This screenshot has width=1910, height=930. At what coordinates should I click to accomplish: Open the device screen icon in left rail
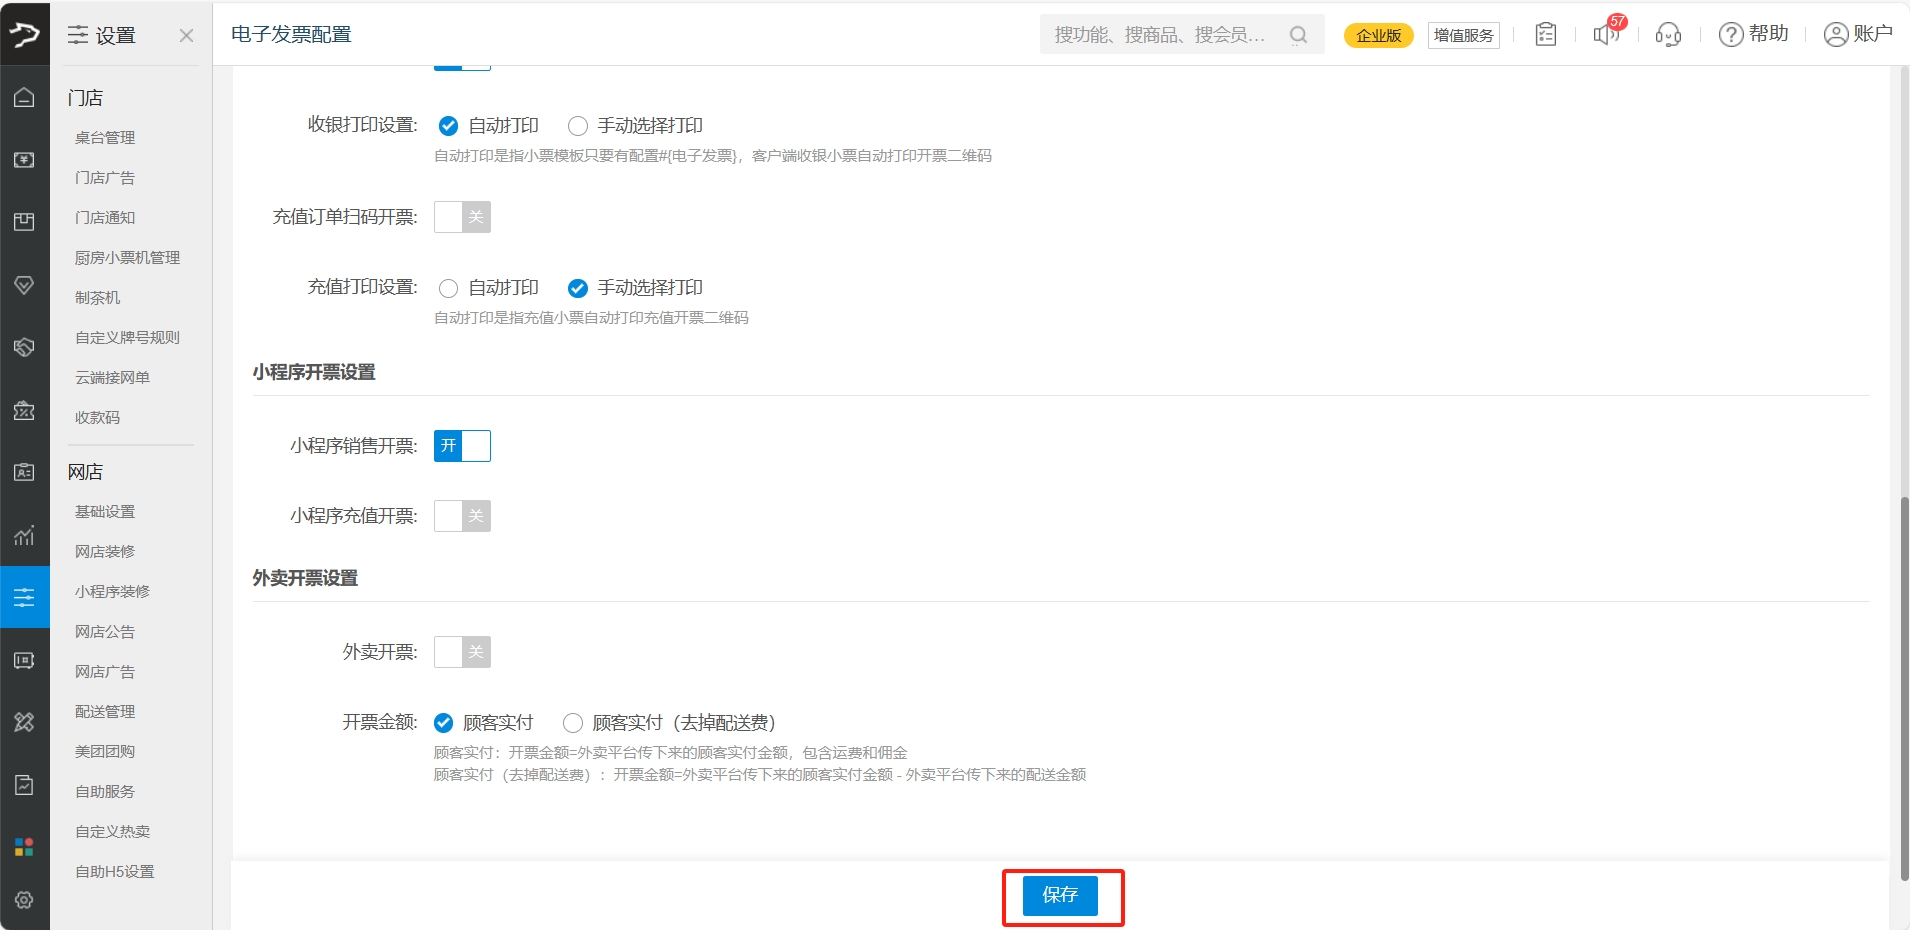24,660
